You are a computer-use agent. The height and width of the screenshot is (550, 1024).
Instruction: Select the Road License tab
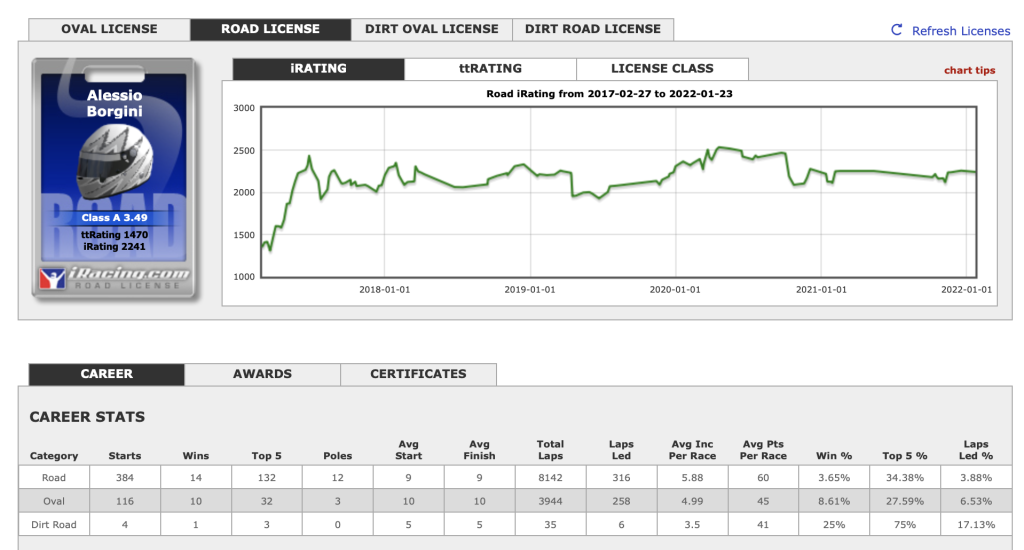click(270, 29)
